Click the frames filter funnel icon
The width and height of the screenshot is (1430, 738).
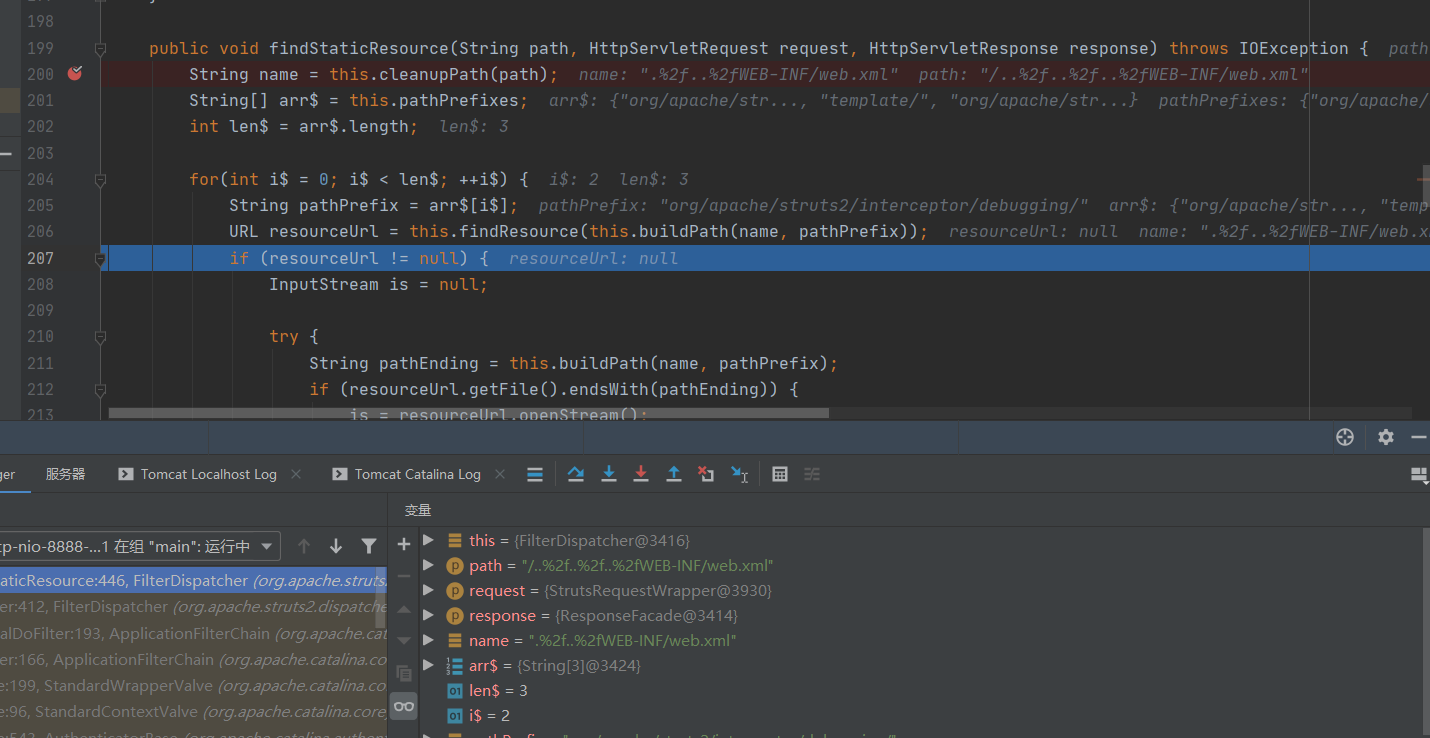tap(369, 546)
